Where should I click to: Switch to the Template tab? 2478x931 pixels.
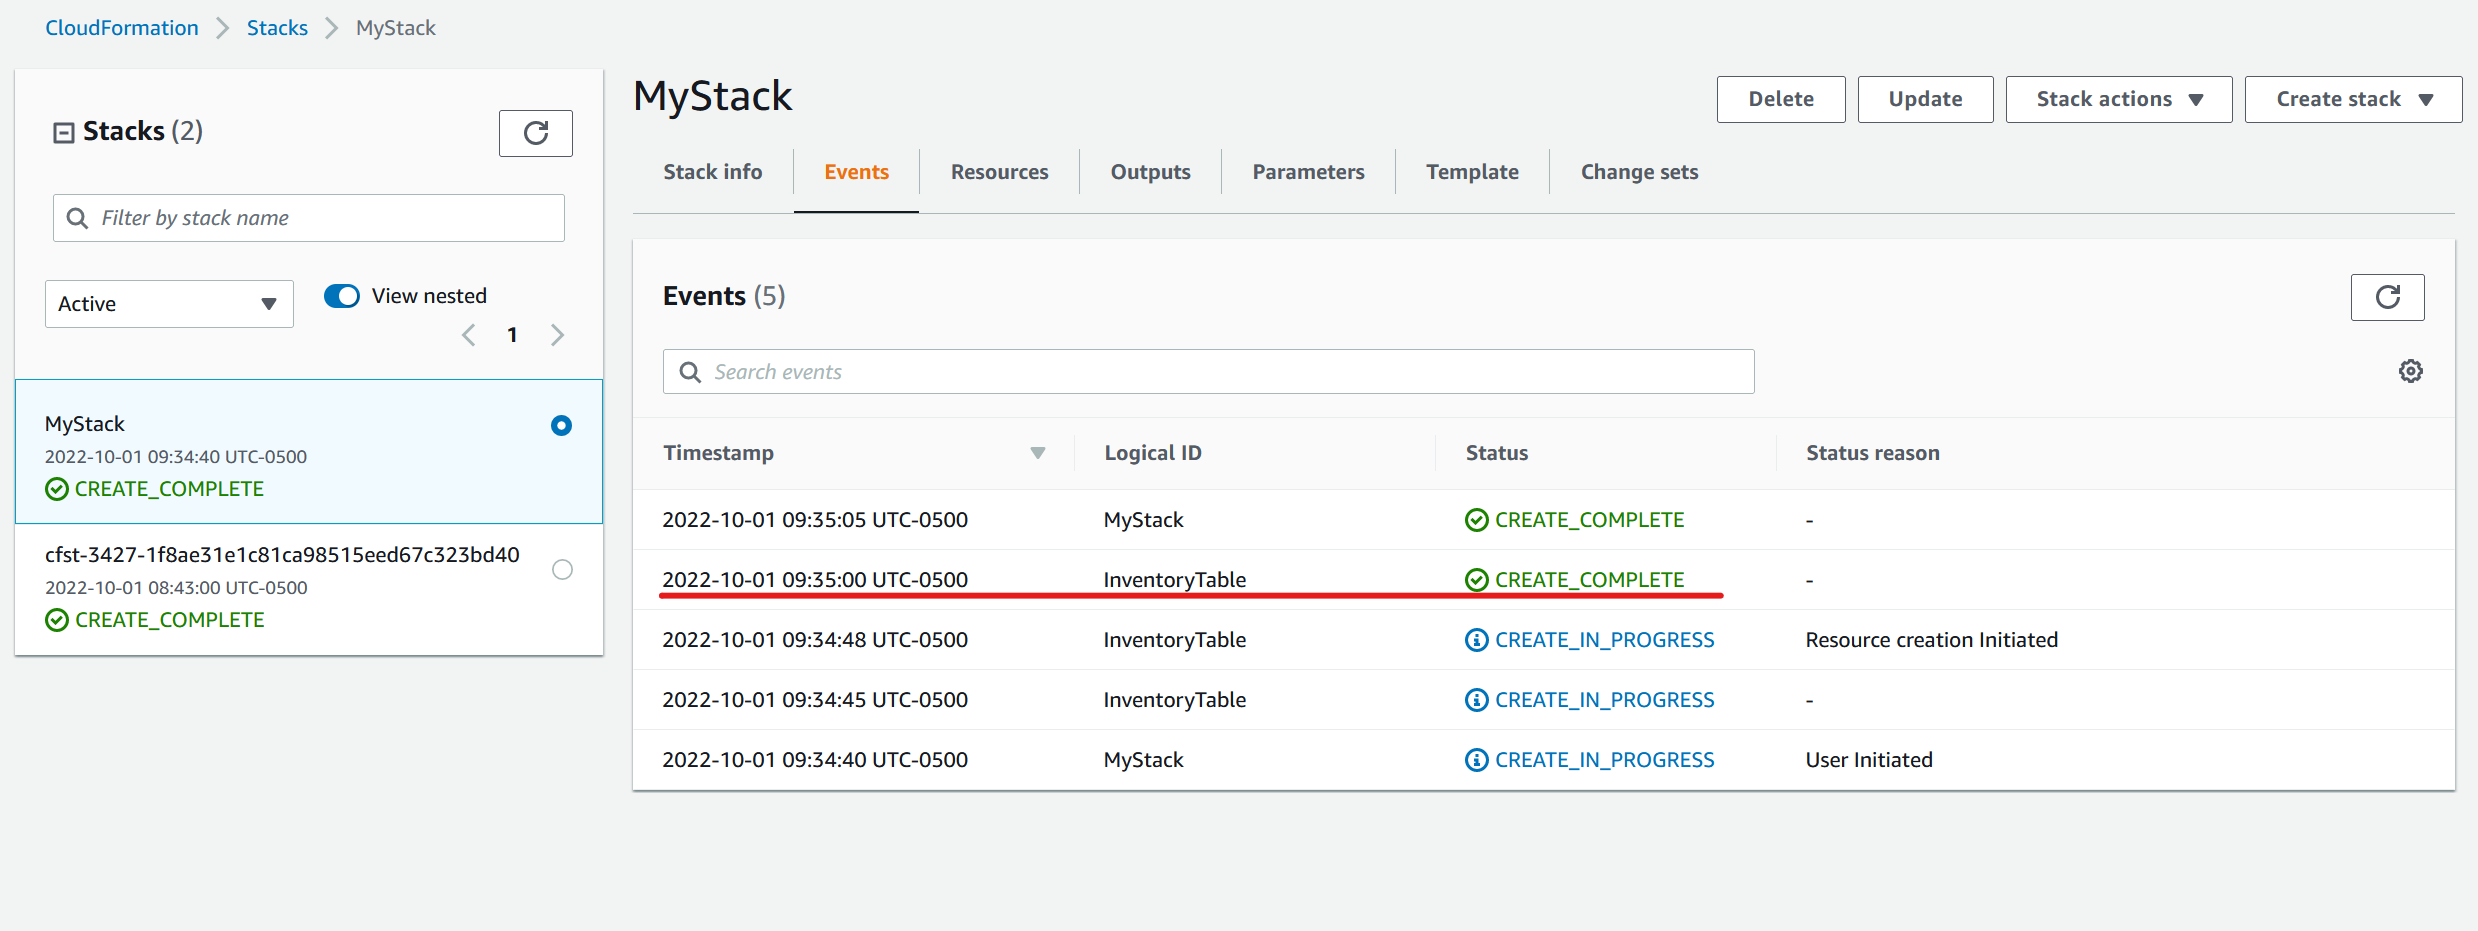pyautogui.click(x=1472, y=171)
